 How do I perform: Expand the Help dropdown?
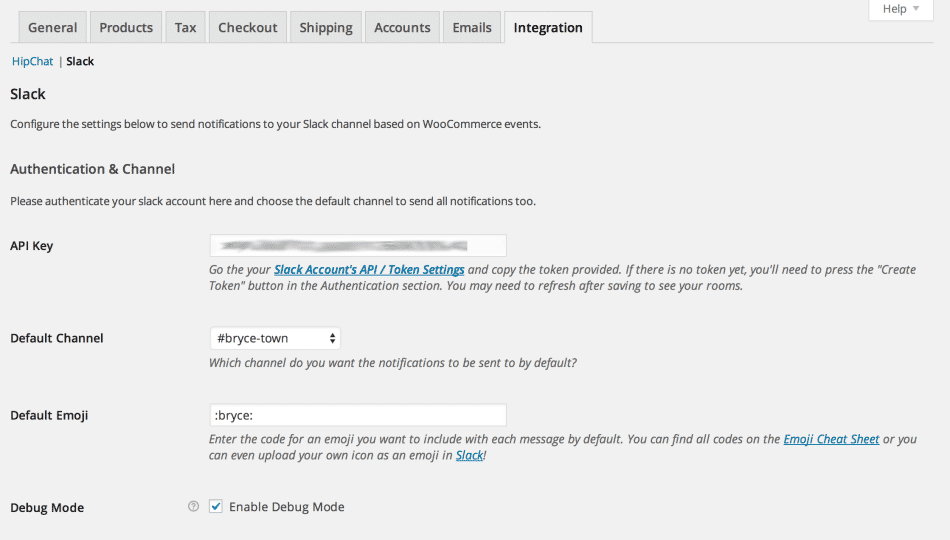(x=901, y=9)
